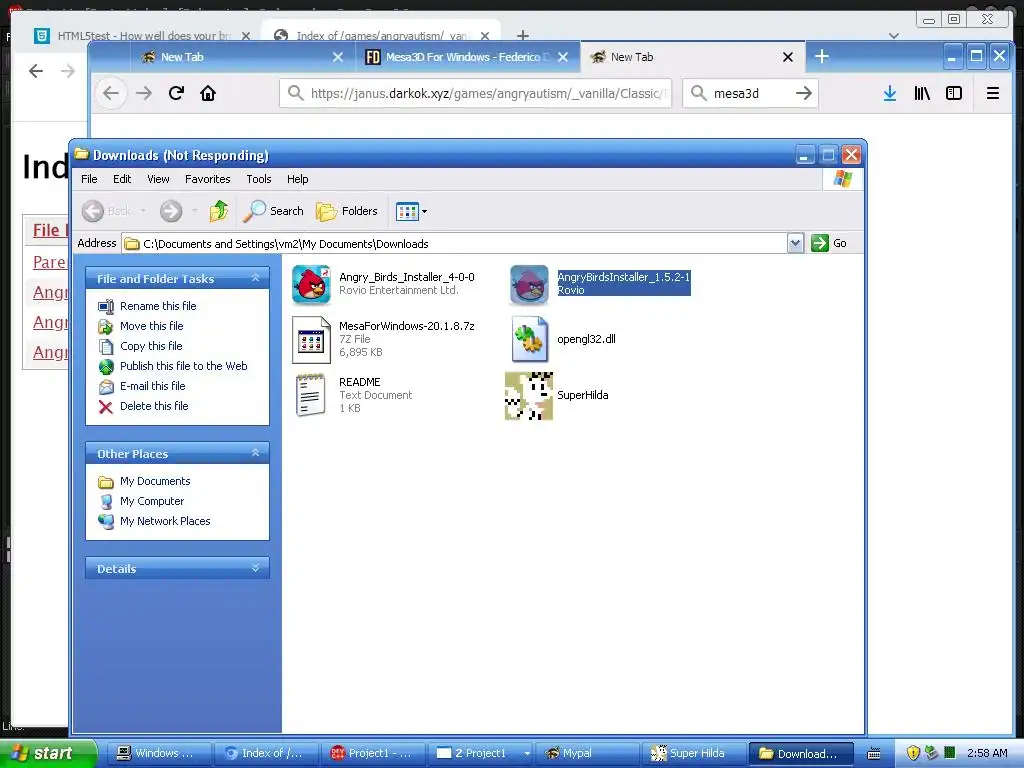The height and width of the screenshot is (768, 1024).
Task: Expand the Details panel
Action: [x=255, y=568]
